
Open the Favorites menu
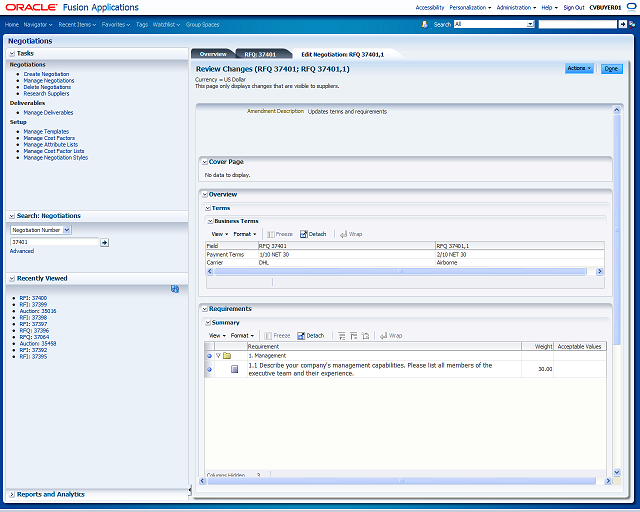pyautogui.click(x=116, y=24)
